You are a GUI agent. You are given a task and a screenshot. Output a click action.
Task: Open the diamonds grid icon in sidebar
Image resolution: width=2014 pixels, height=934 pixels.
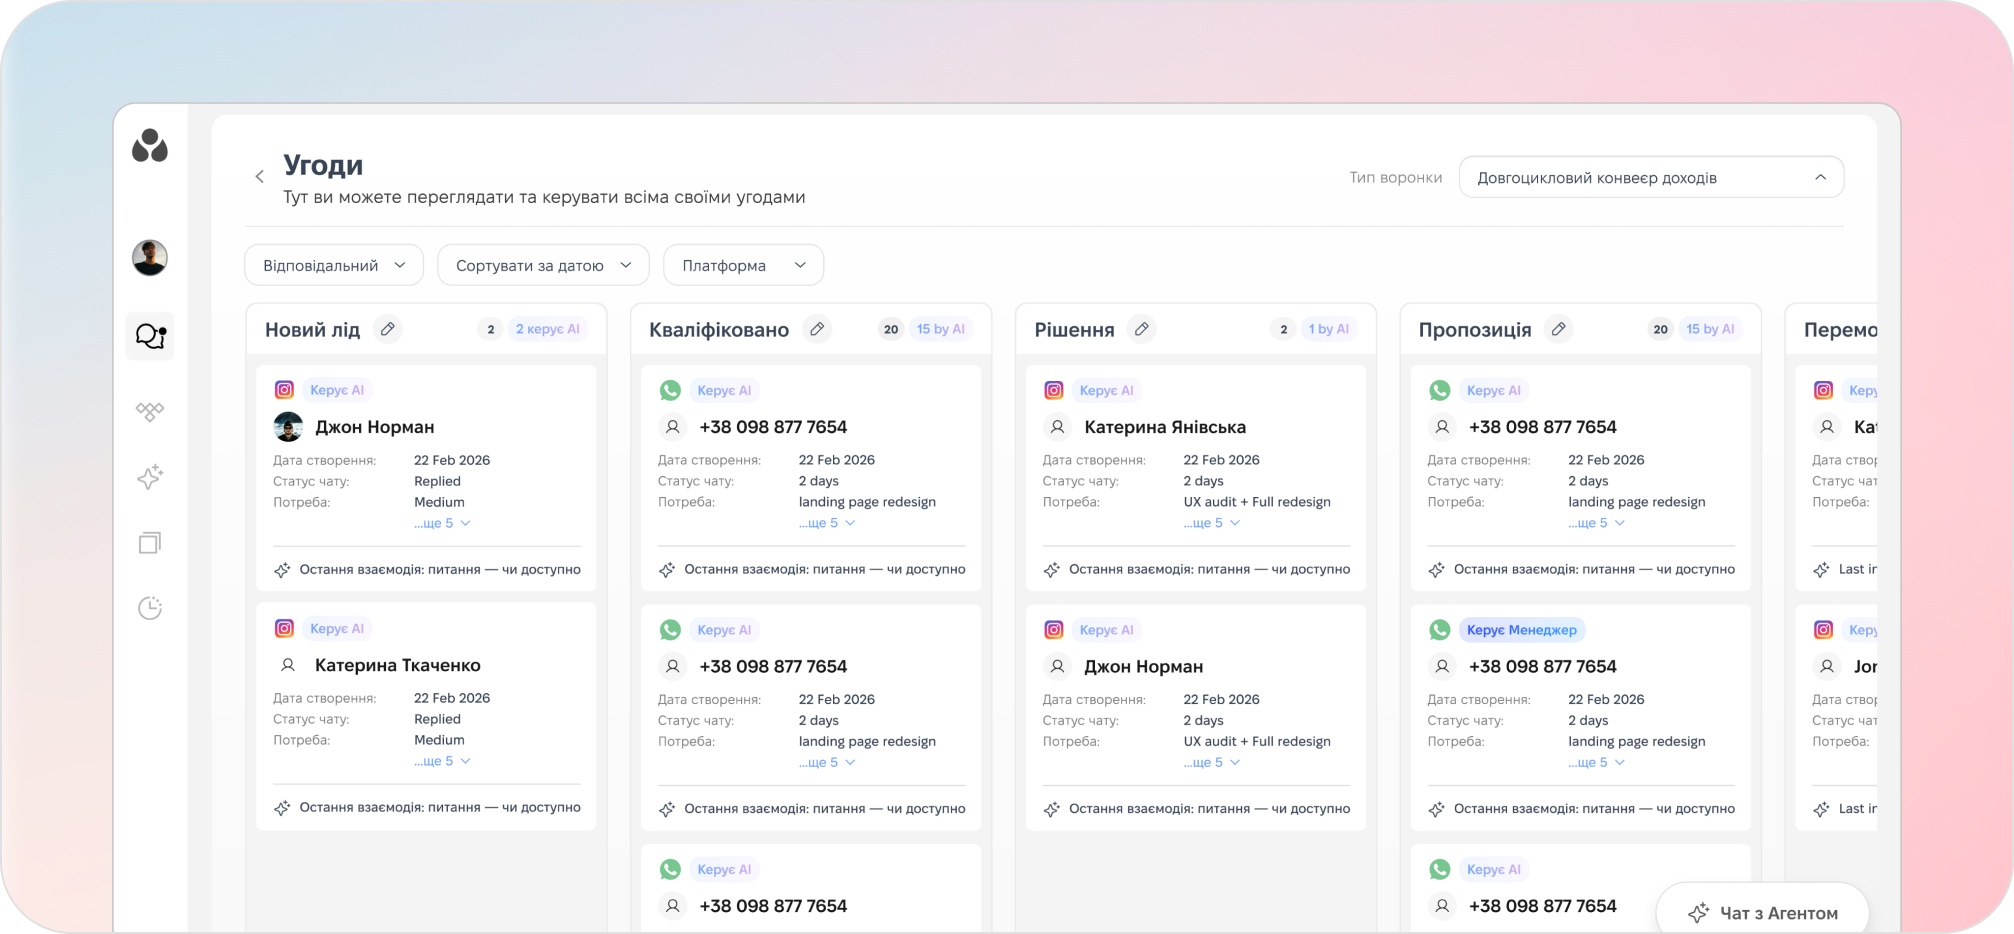(x=150, y=412)
